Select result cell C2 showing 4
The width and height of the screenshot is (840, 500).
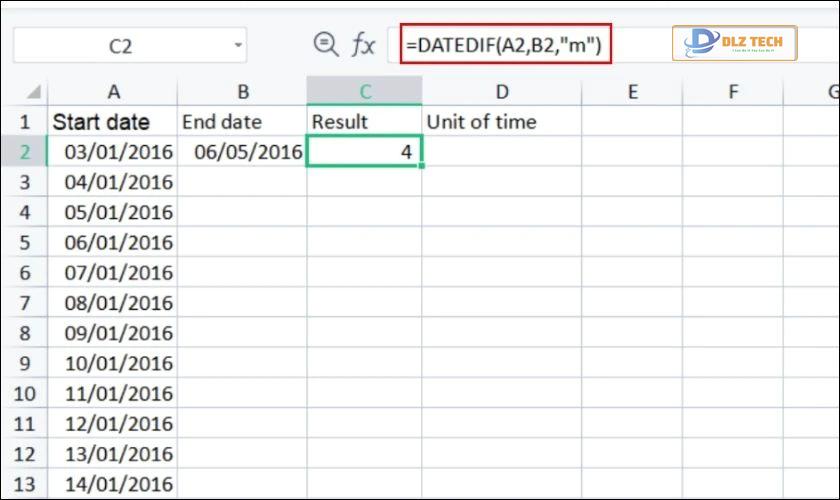point(364,152)
